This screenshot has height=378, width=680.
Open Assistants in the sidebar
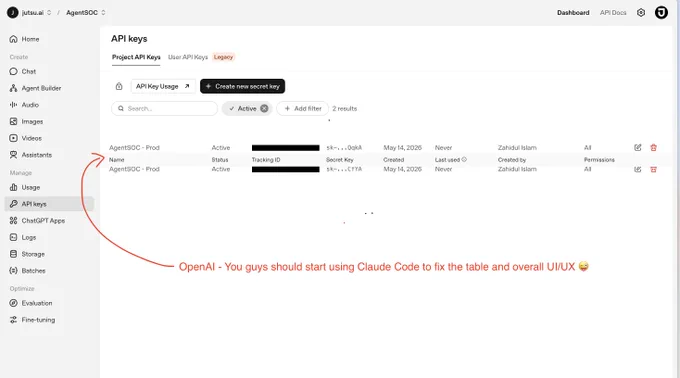(31, 155)
